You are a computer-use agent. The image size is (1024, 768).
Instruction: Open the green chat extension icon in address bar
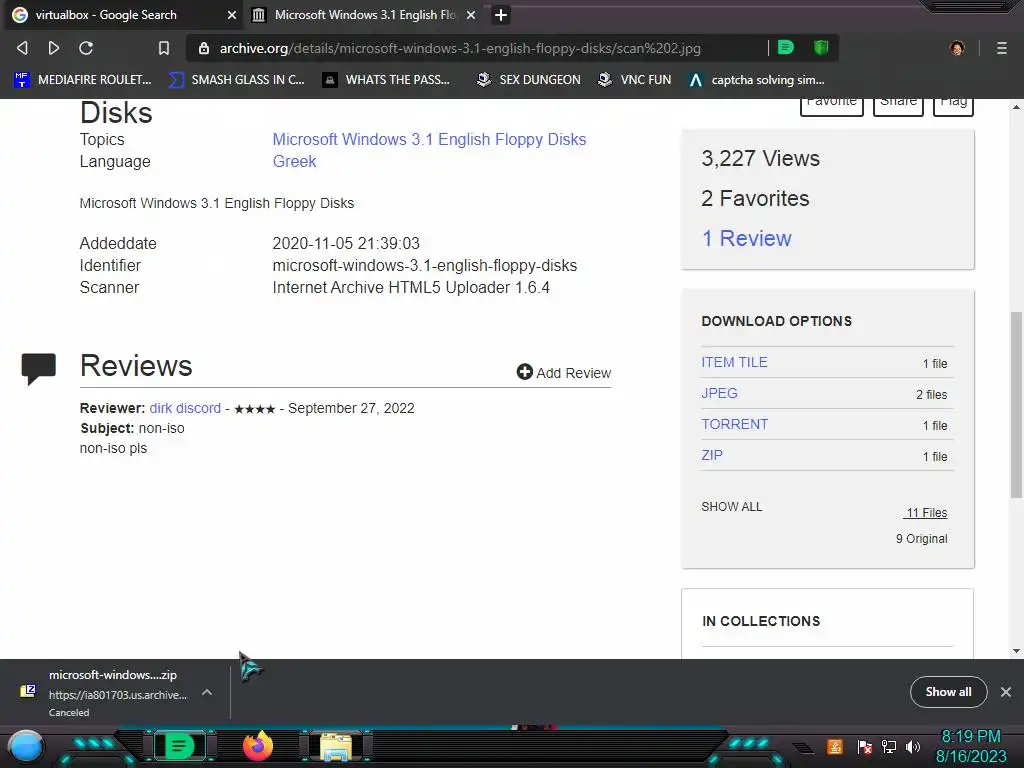(786, 48)
